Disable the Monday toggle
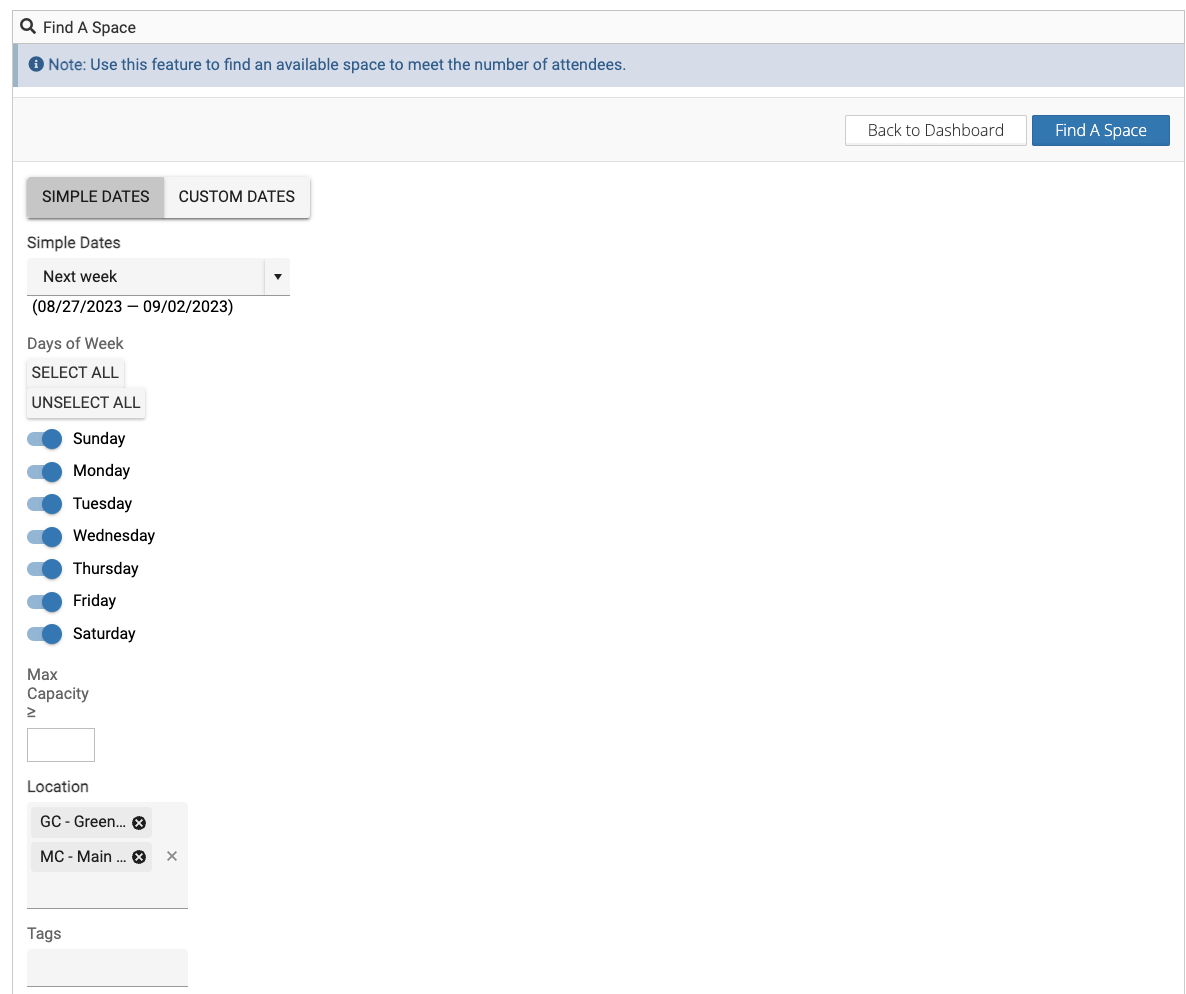Viewport: 1186px width, 994px height. click(45, 471)
